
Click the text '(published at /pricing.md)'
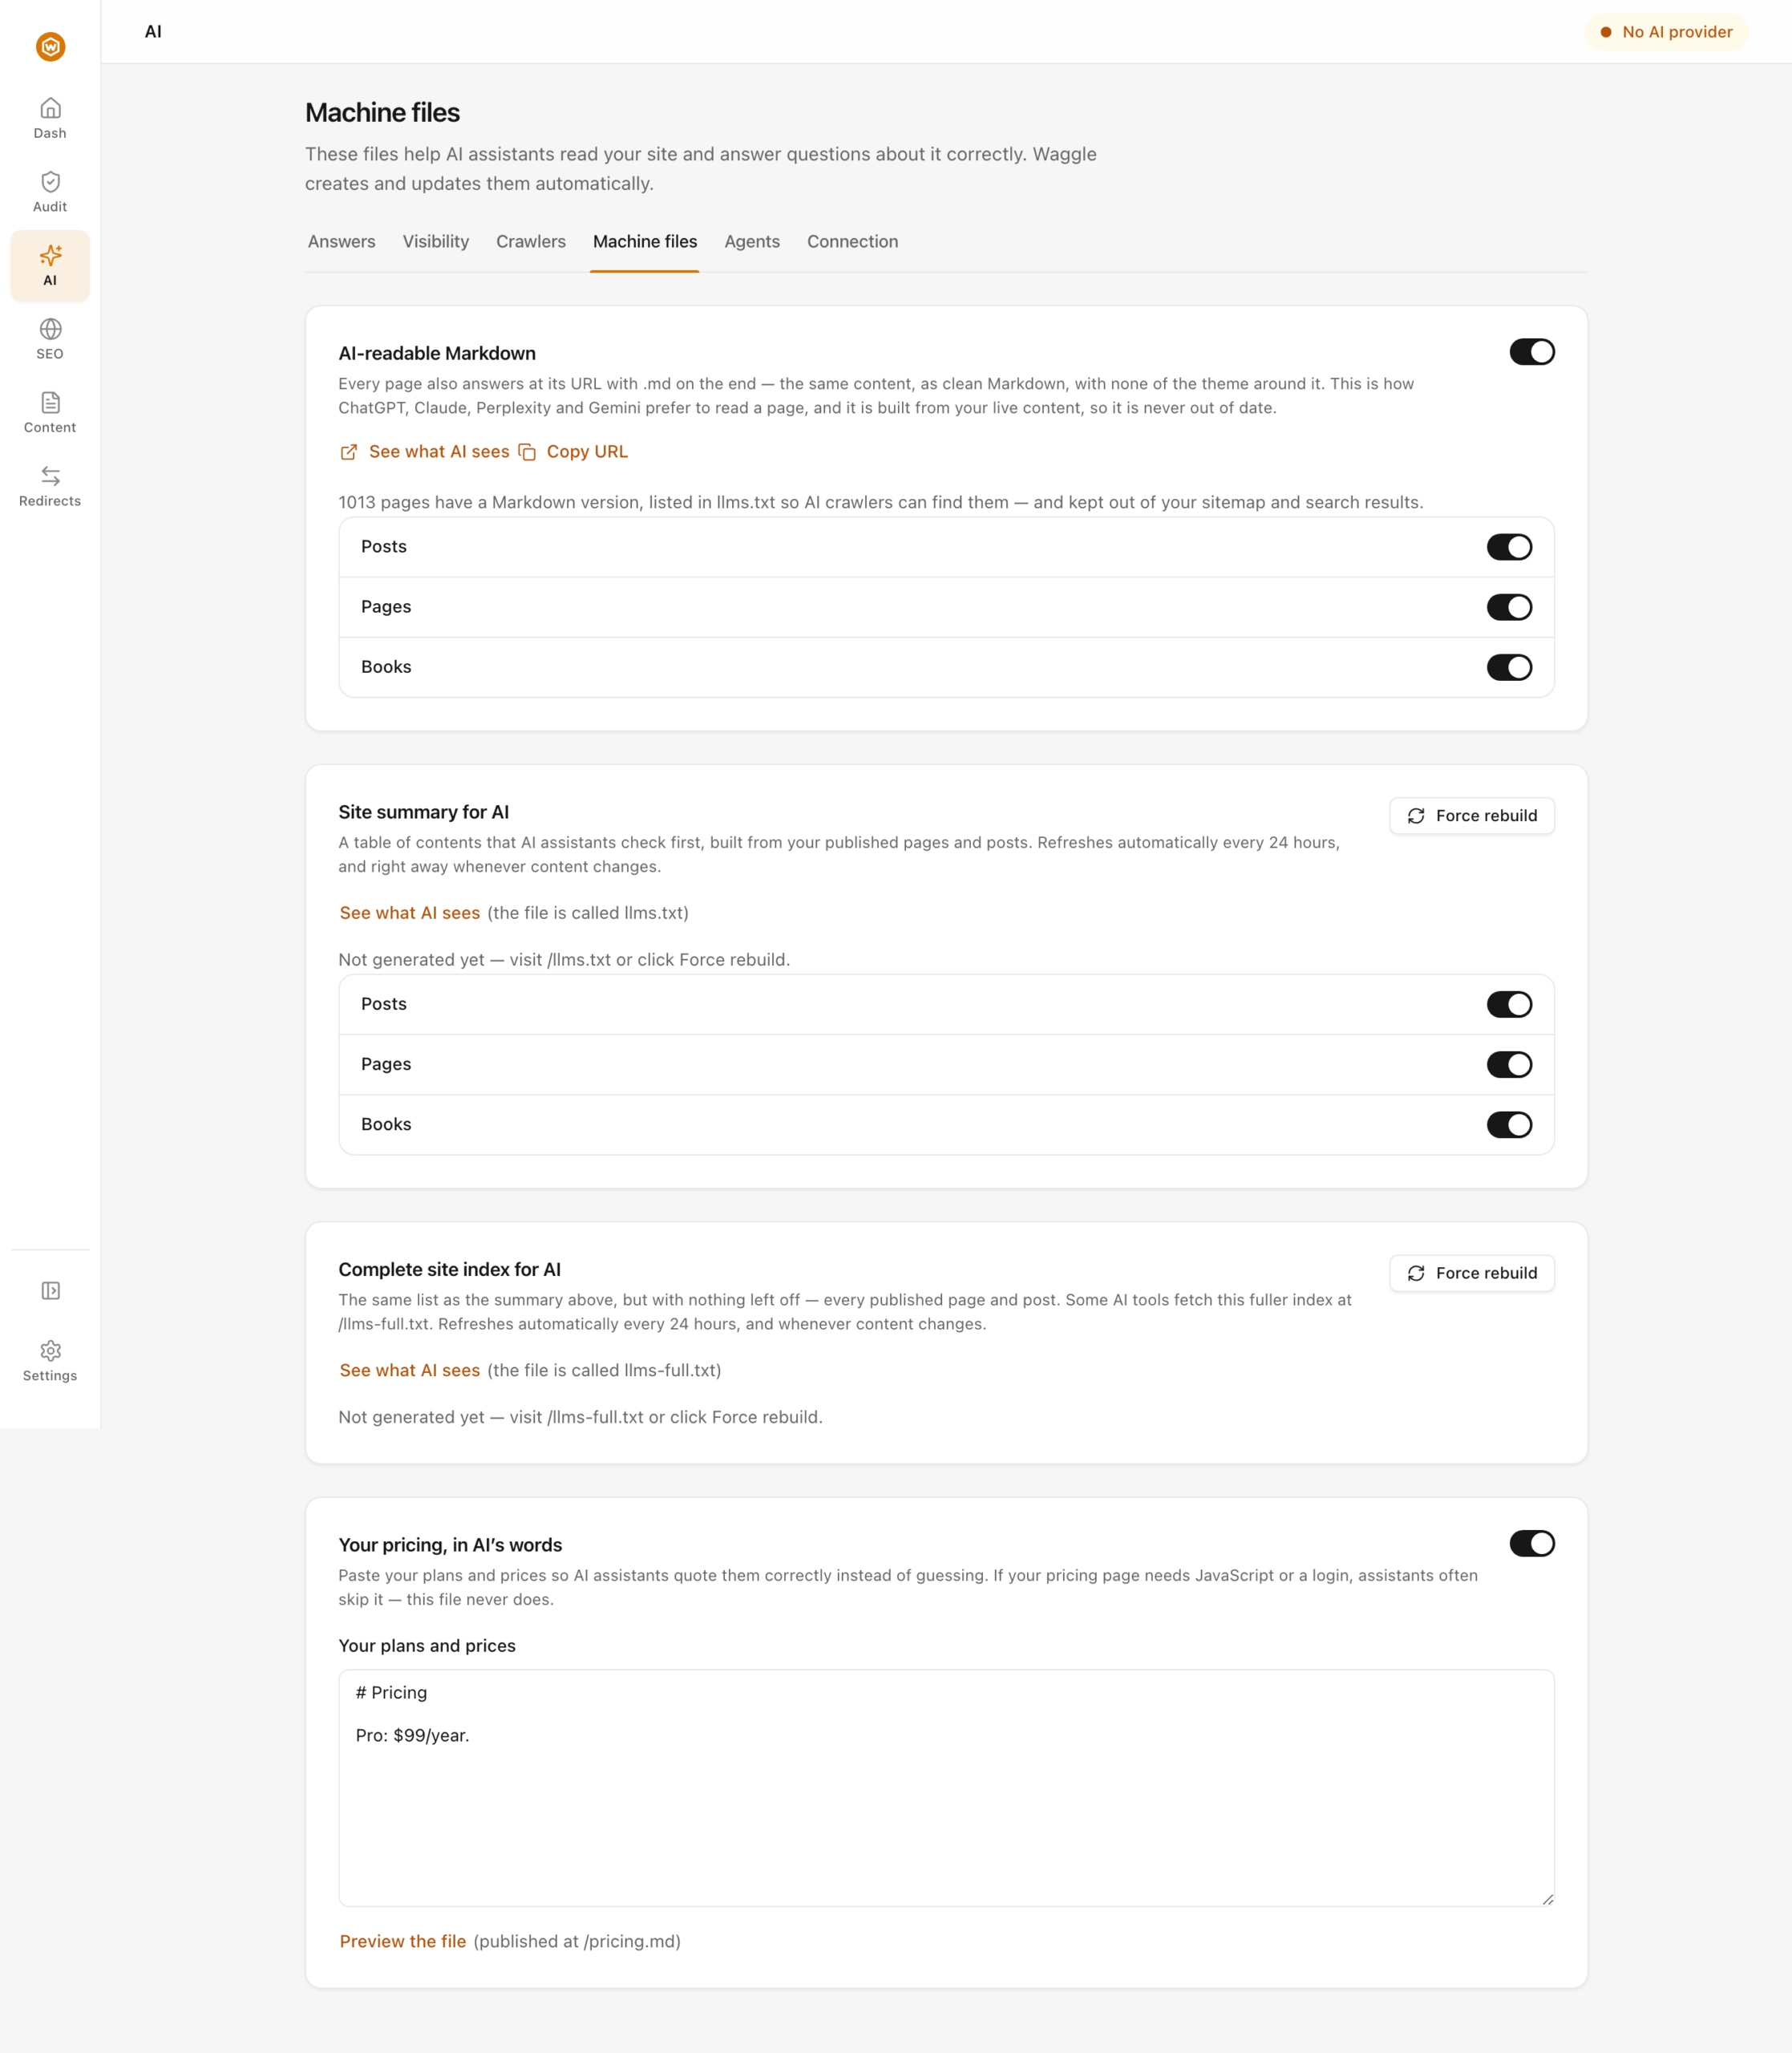pos(577,1941)
